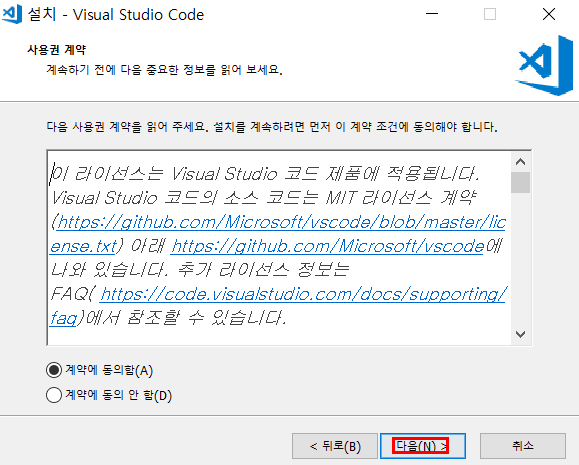Open the github vscode license.txt link

pos(281,223)
